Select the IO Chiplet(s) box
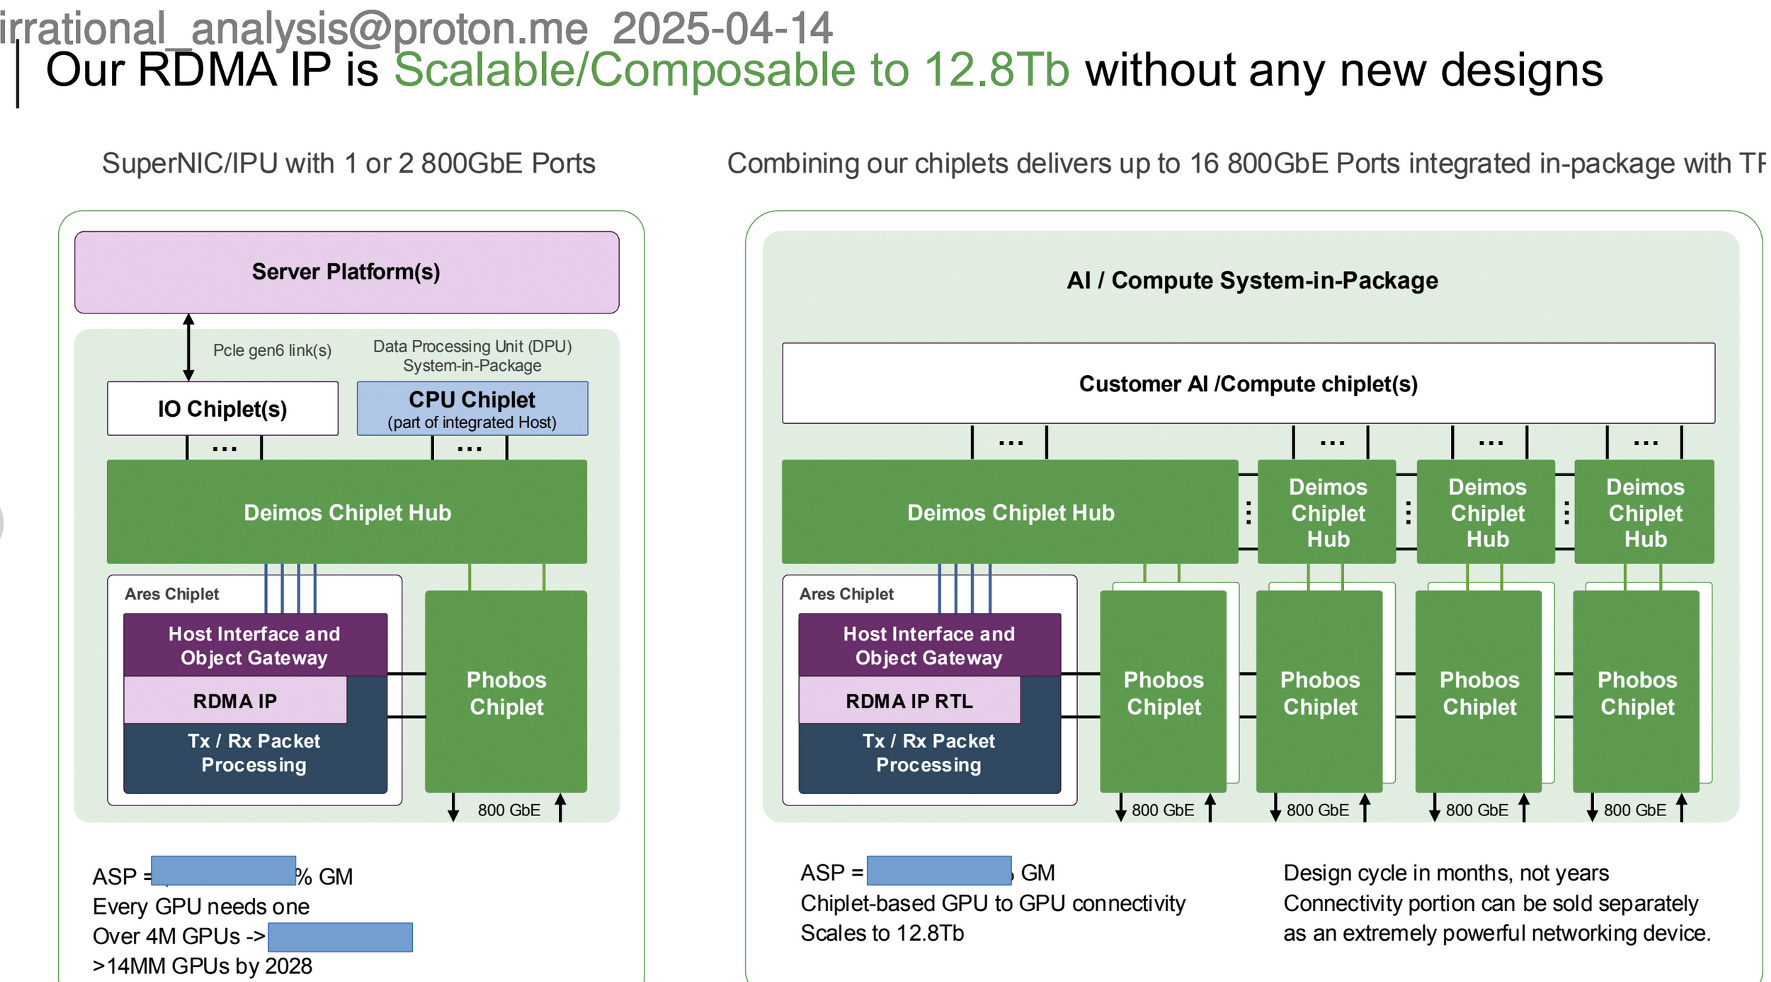Screen dimensions: 1771x982 point(223,408)
